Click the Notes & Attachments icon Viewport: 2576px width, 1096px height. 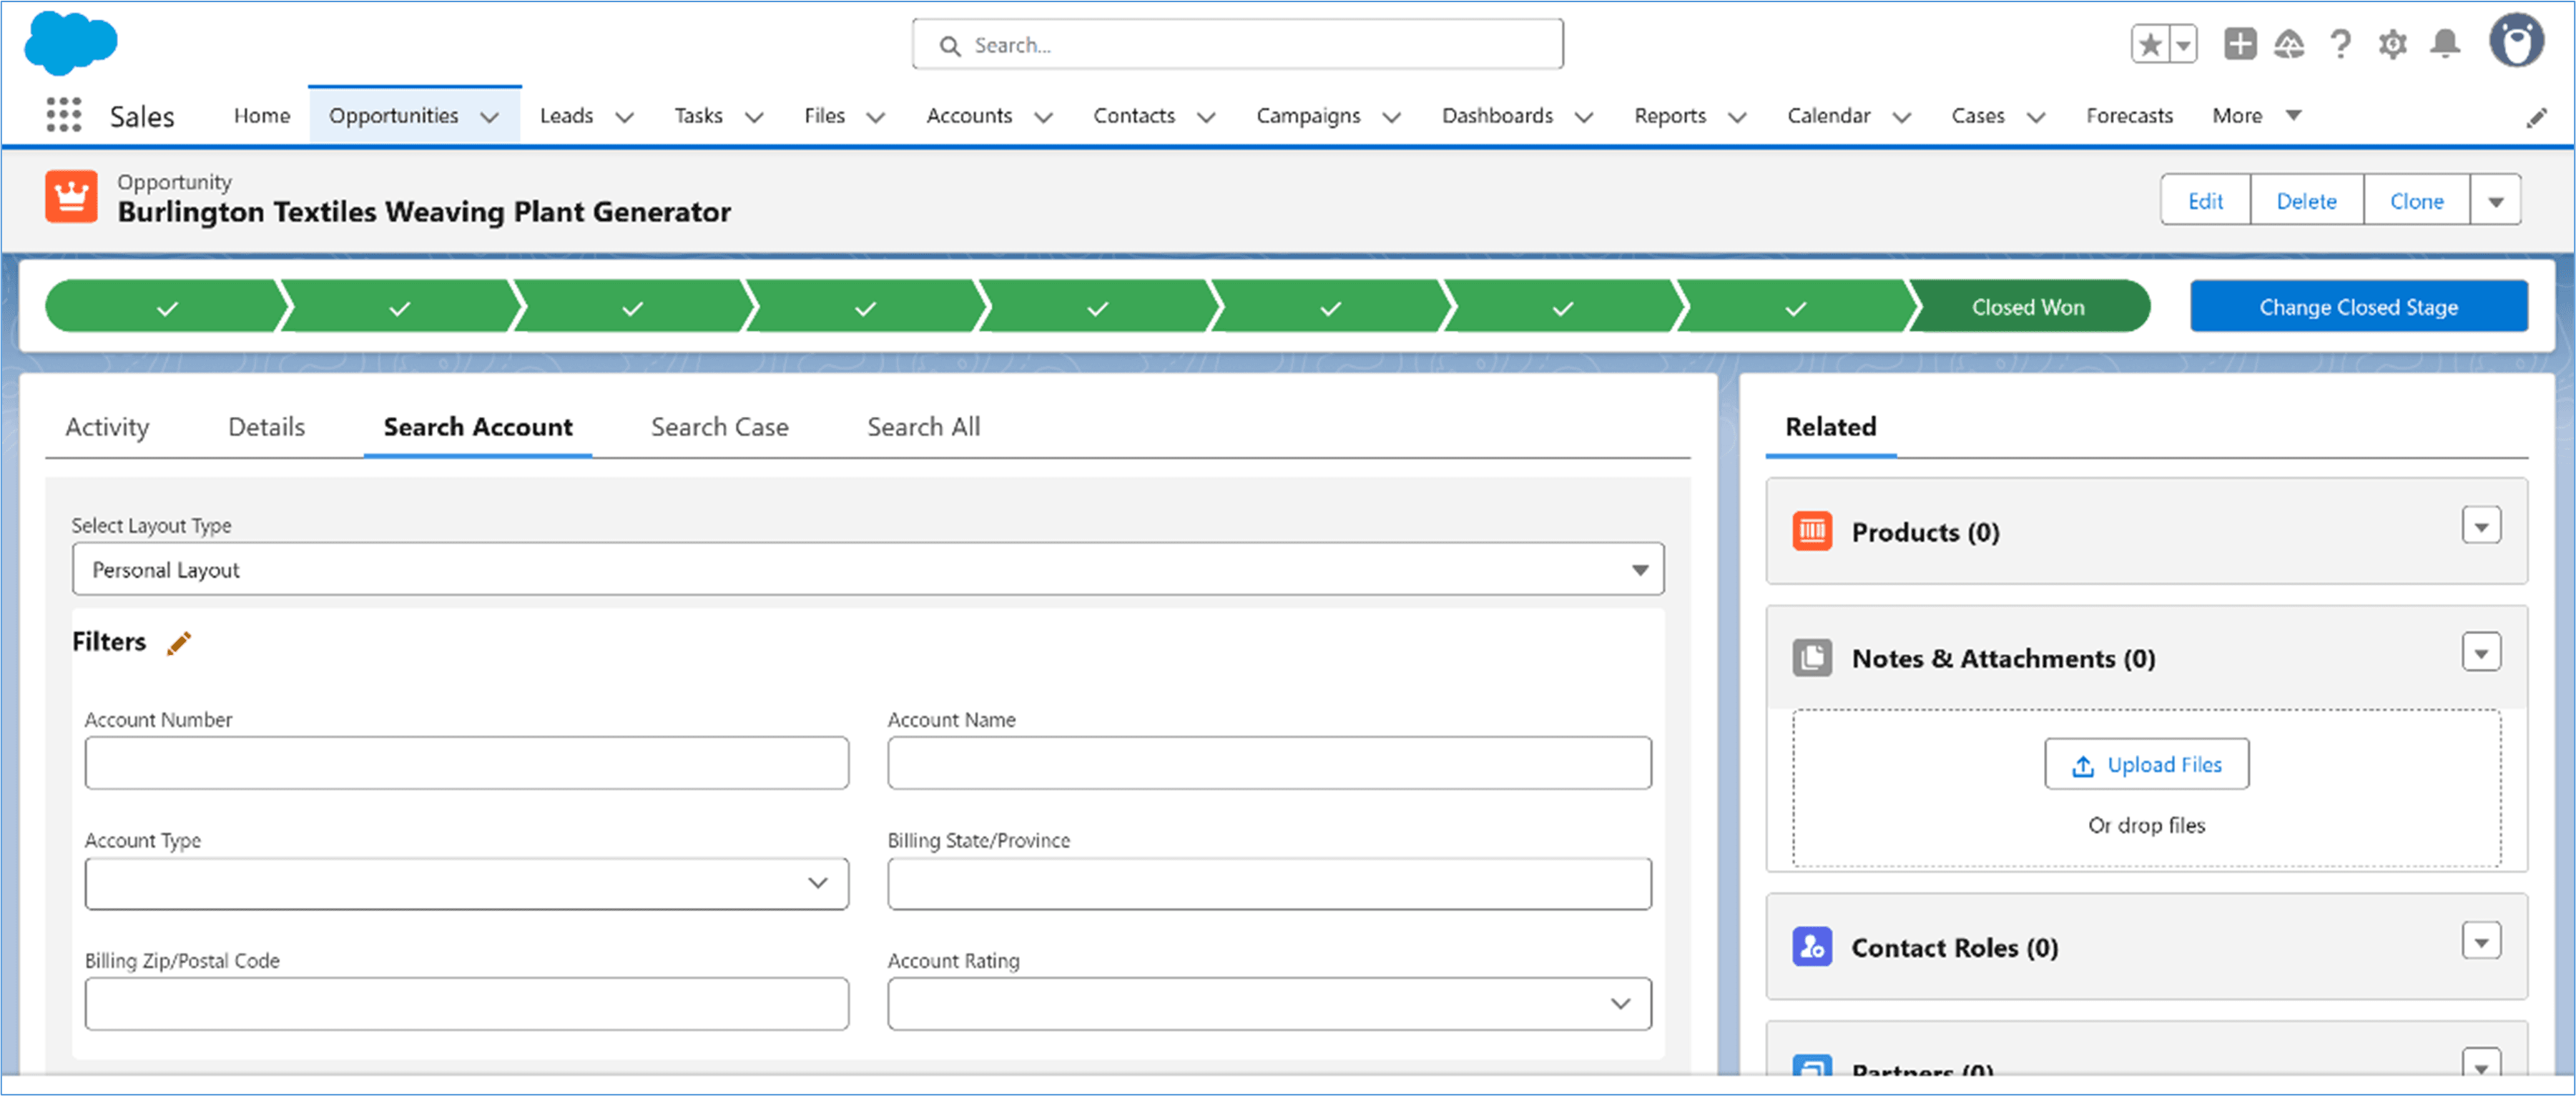[x=1812, y=658]
